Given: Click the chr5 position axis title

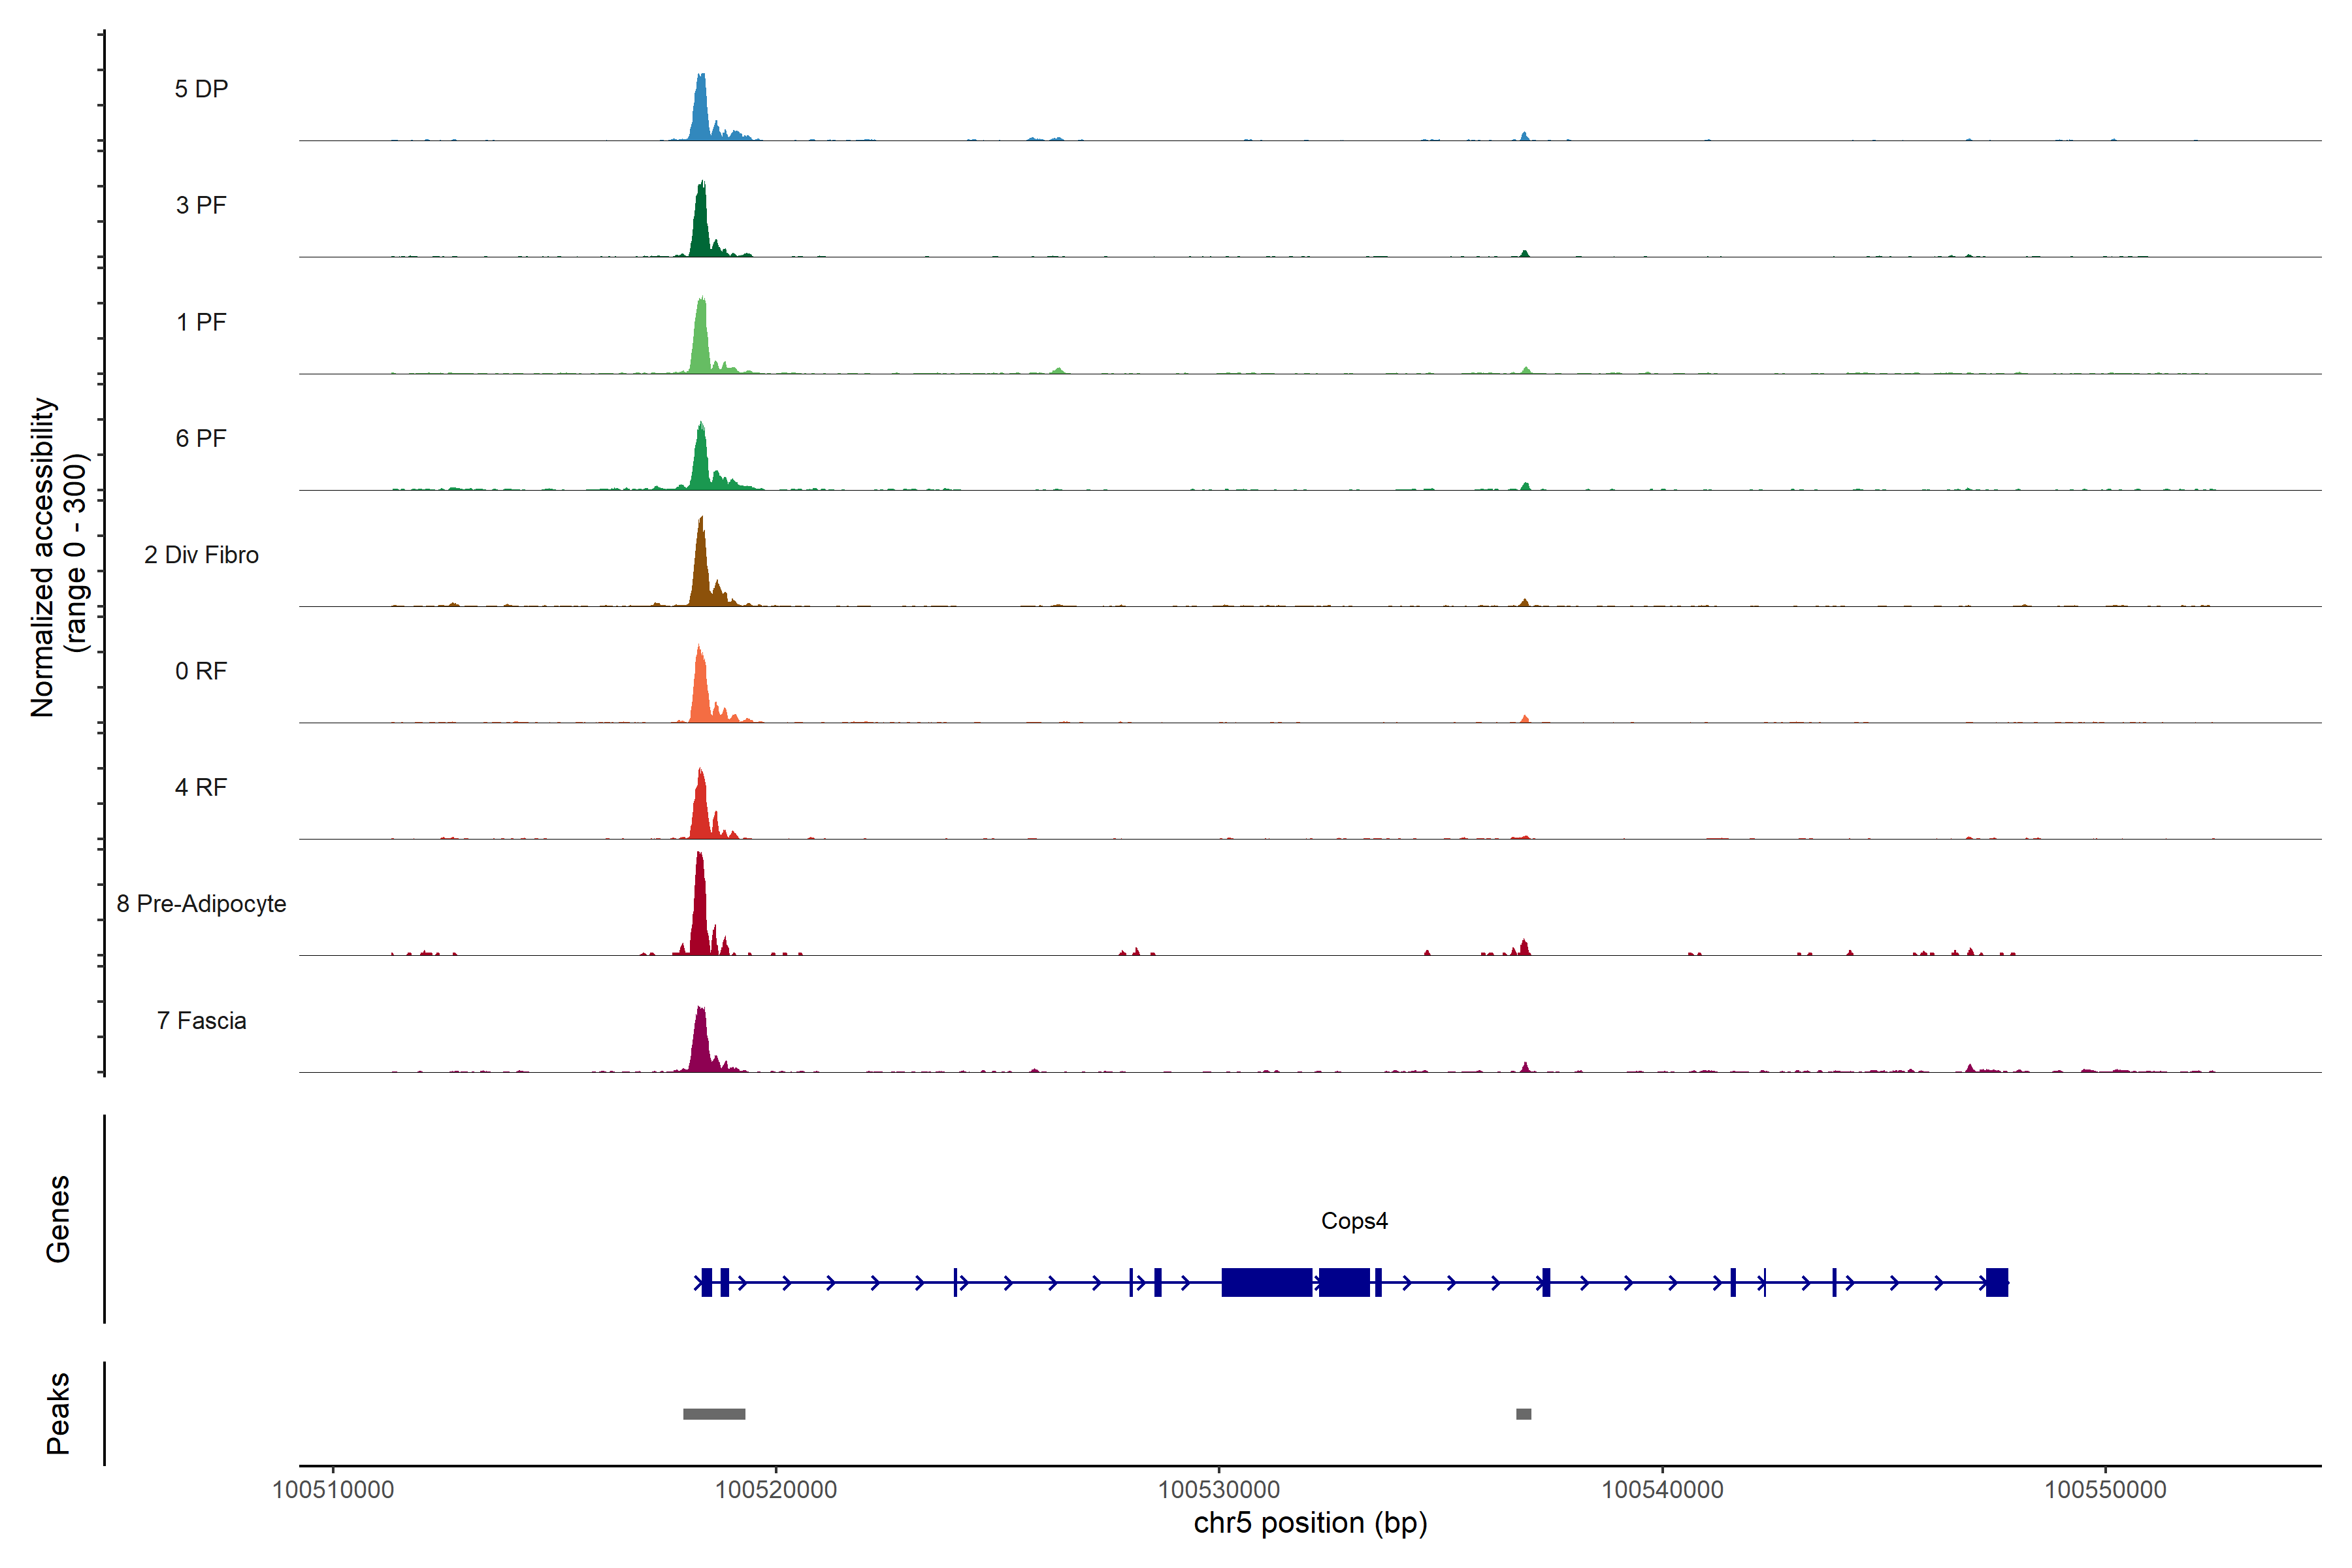Looking at the screenshot, I should coord(1310,1523).
